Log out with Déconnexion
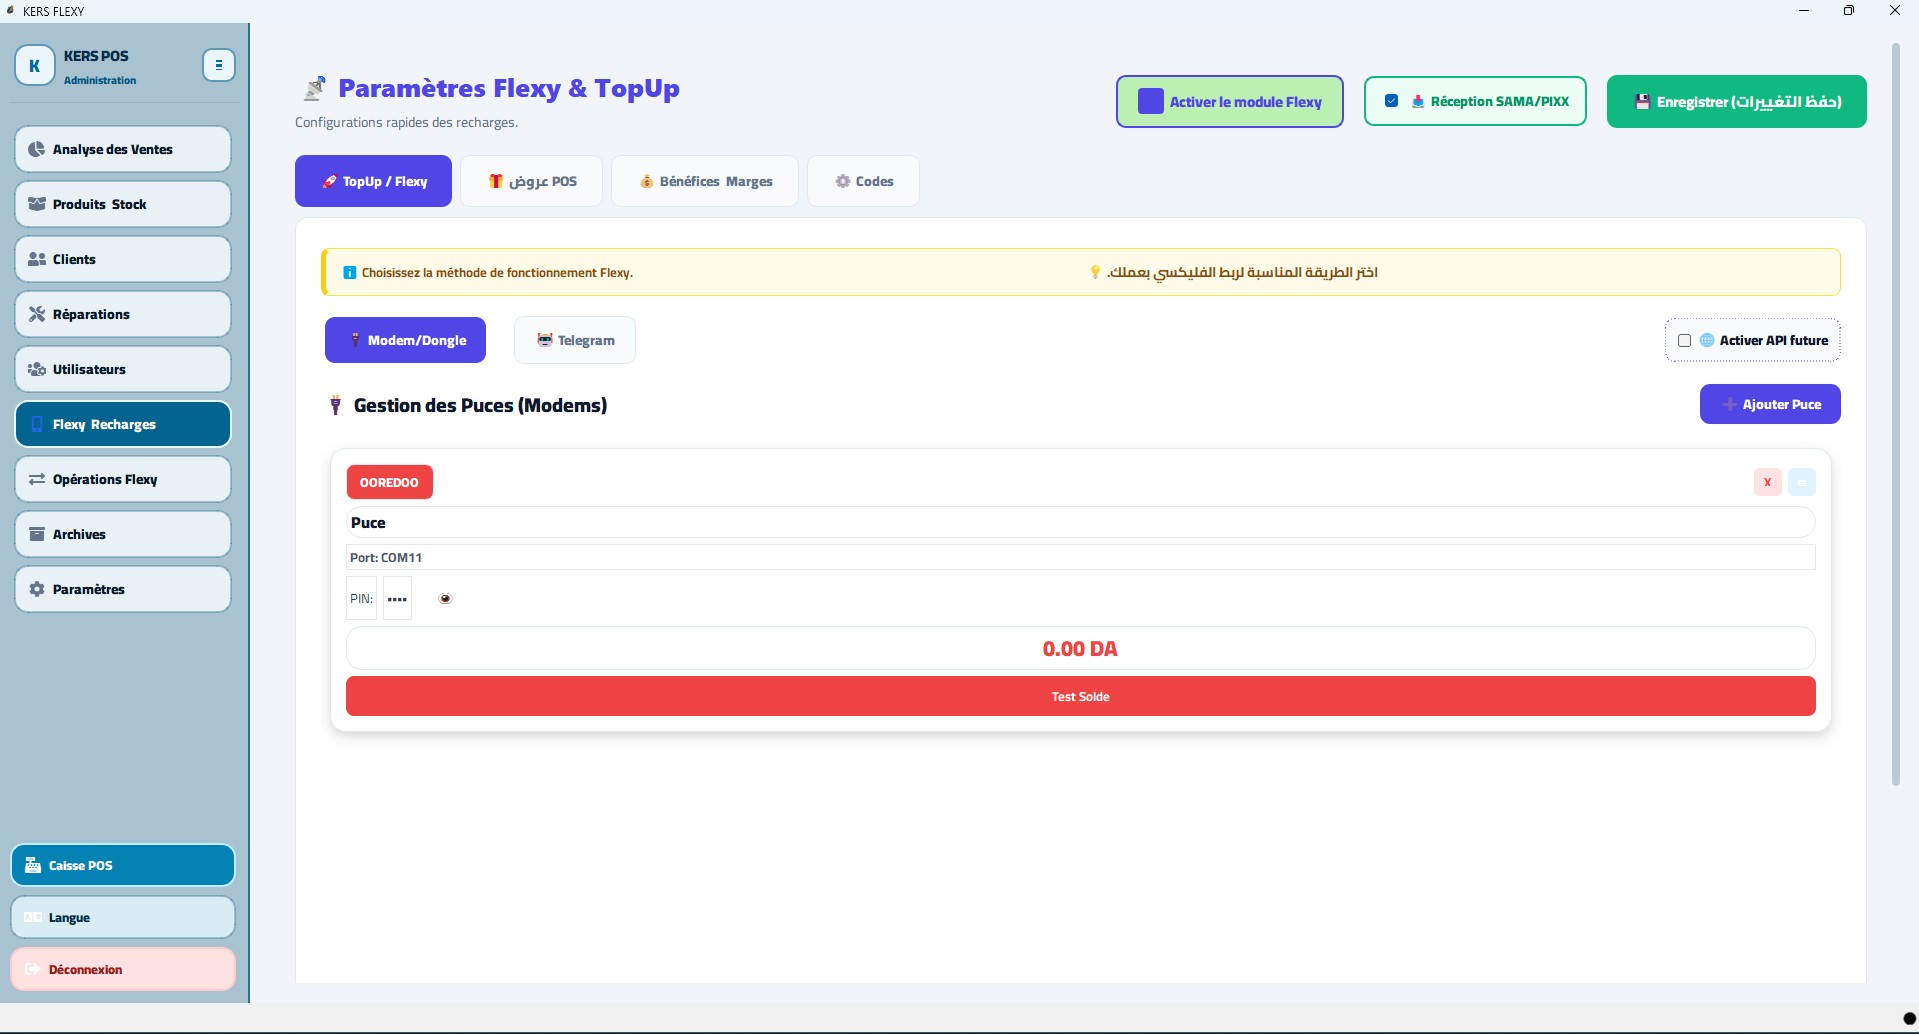This screenshot has height=1034, width=1919. tap(123, 969)
